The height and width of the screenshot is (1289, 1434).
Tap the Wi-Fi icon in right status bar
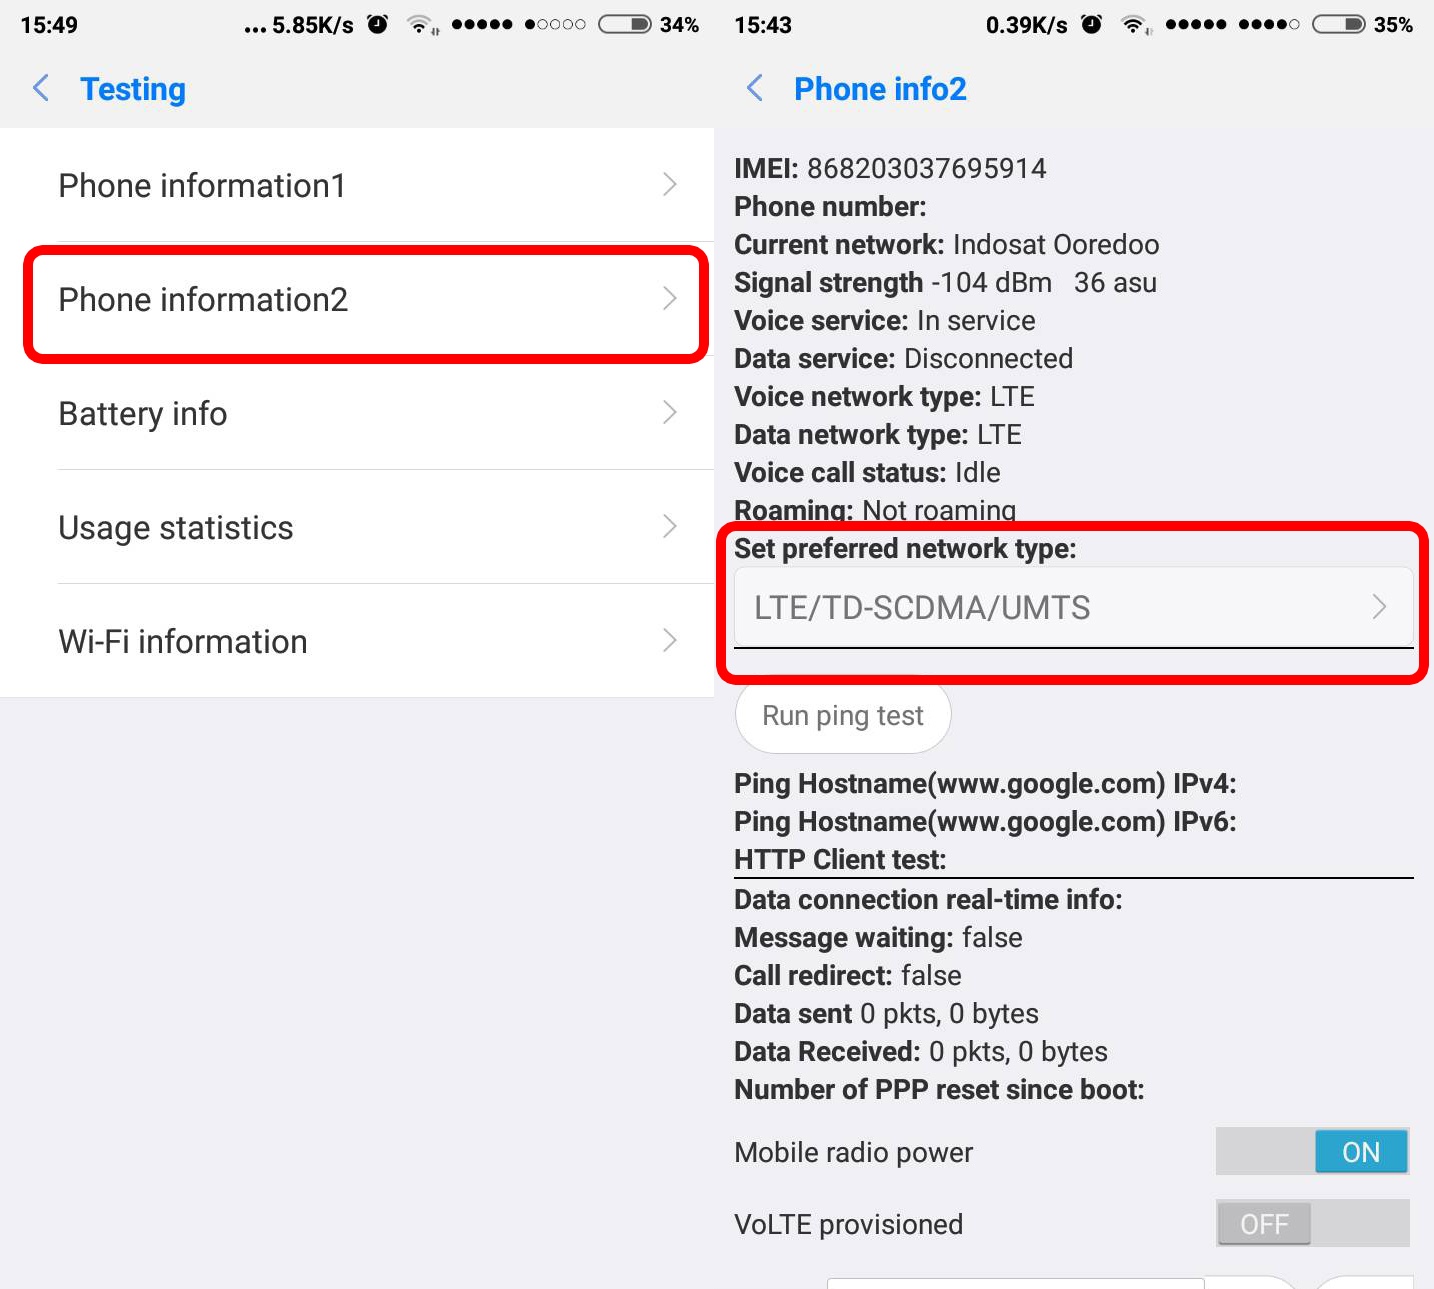1134,25
